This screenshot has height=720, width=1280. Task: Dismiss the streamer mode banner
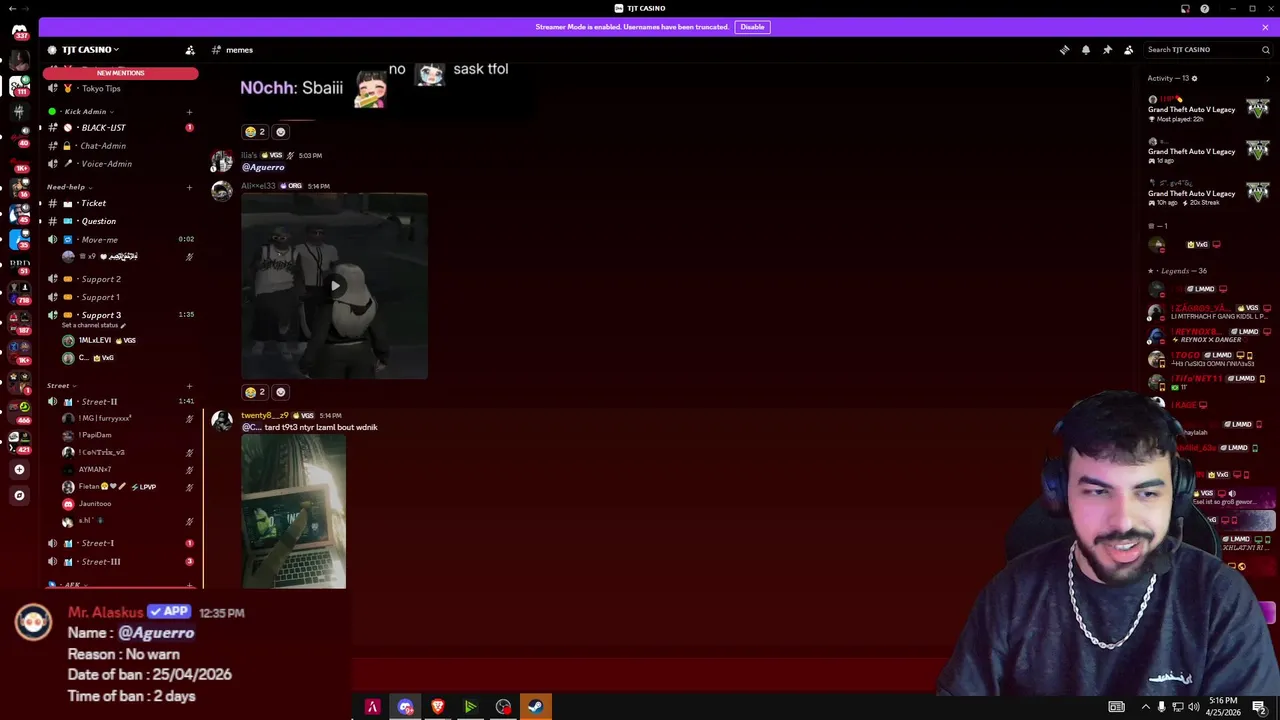coord(1265,27)
